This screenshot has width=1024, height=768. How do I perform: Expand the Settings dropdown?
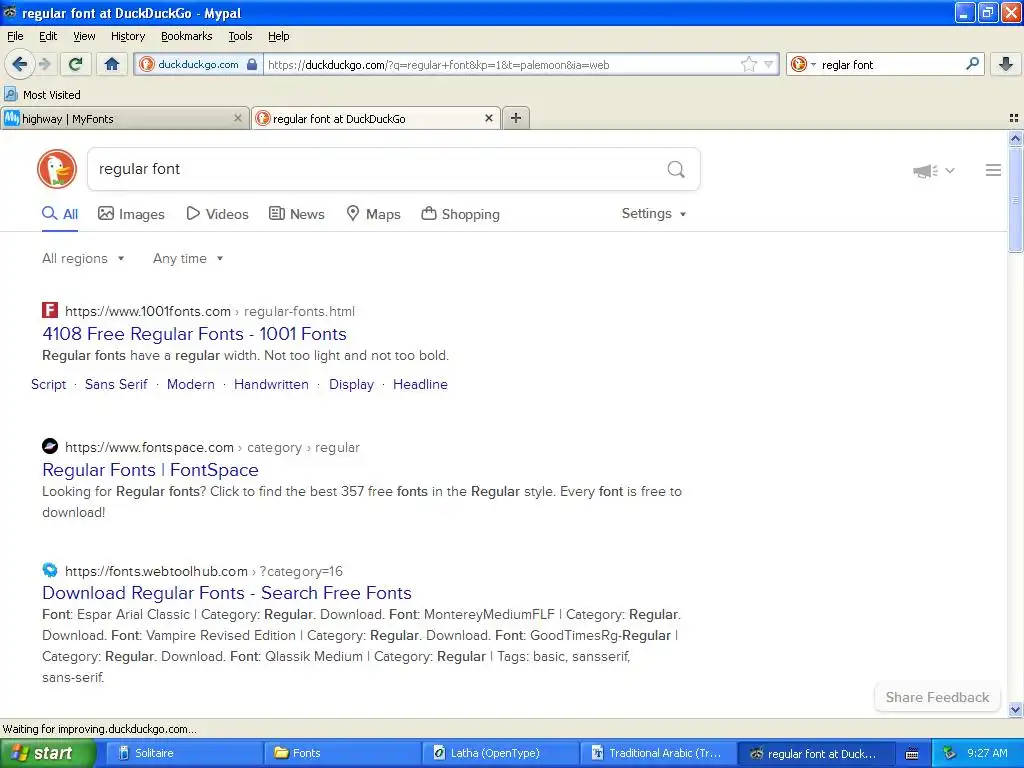click(x=654, y=214)
